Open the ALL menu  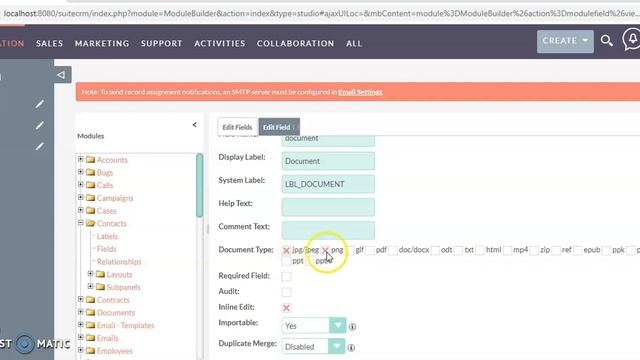[354, 43]
